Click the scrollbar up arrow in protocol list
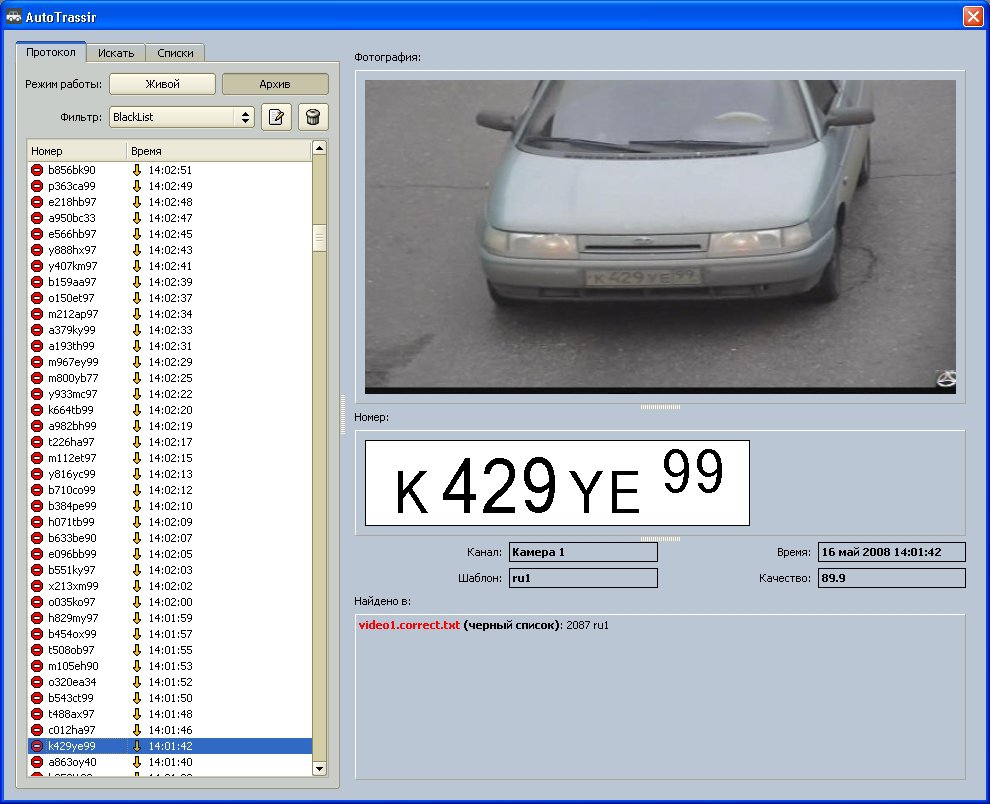 point(320,148)
